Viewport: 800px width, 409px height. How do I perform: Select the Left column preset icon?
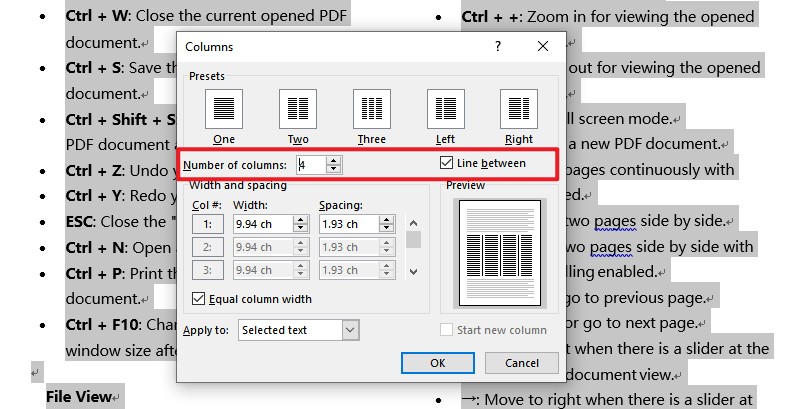tap(446, 109)
